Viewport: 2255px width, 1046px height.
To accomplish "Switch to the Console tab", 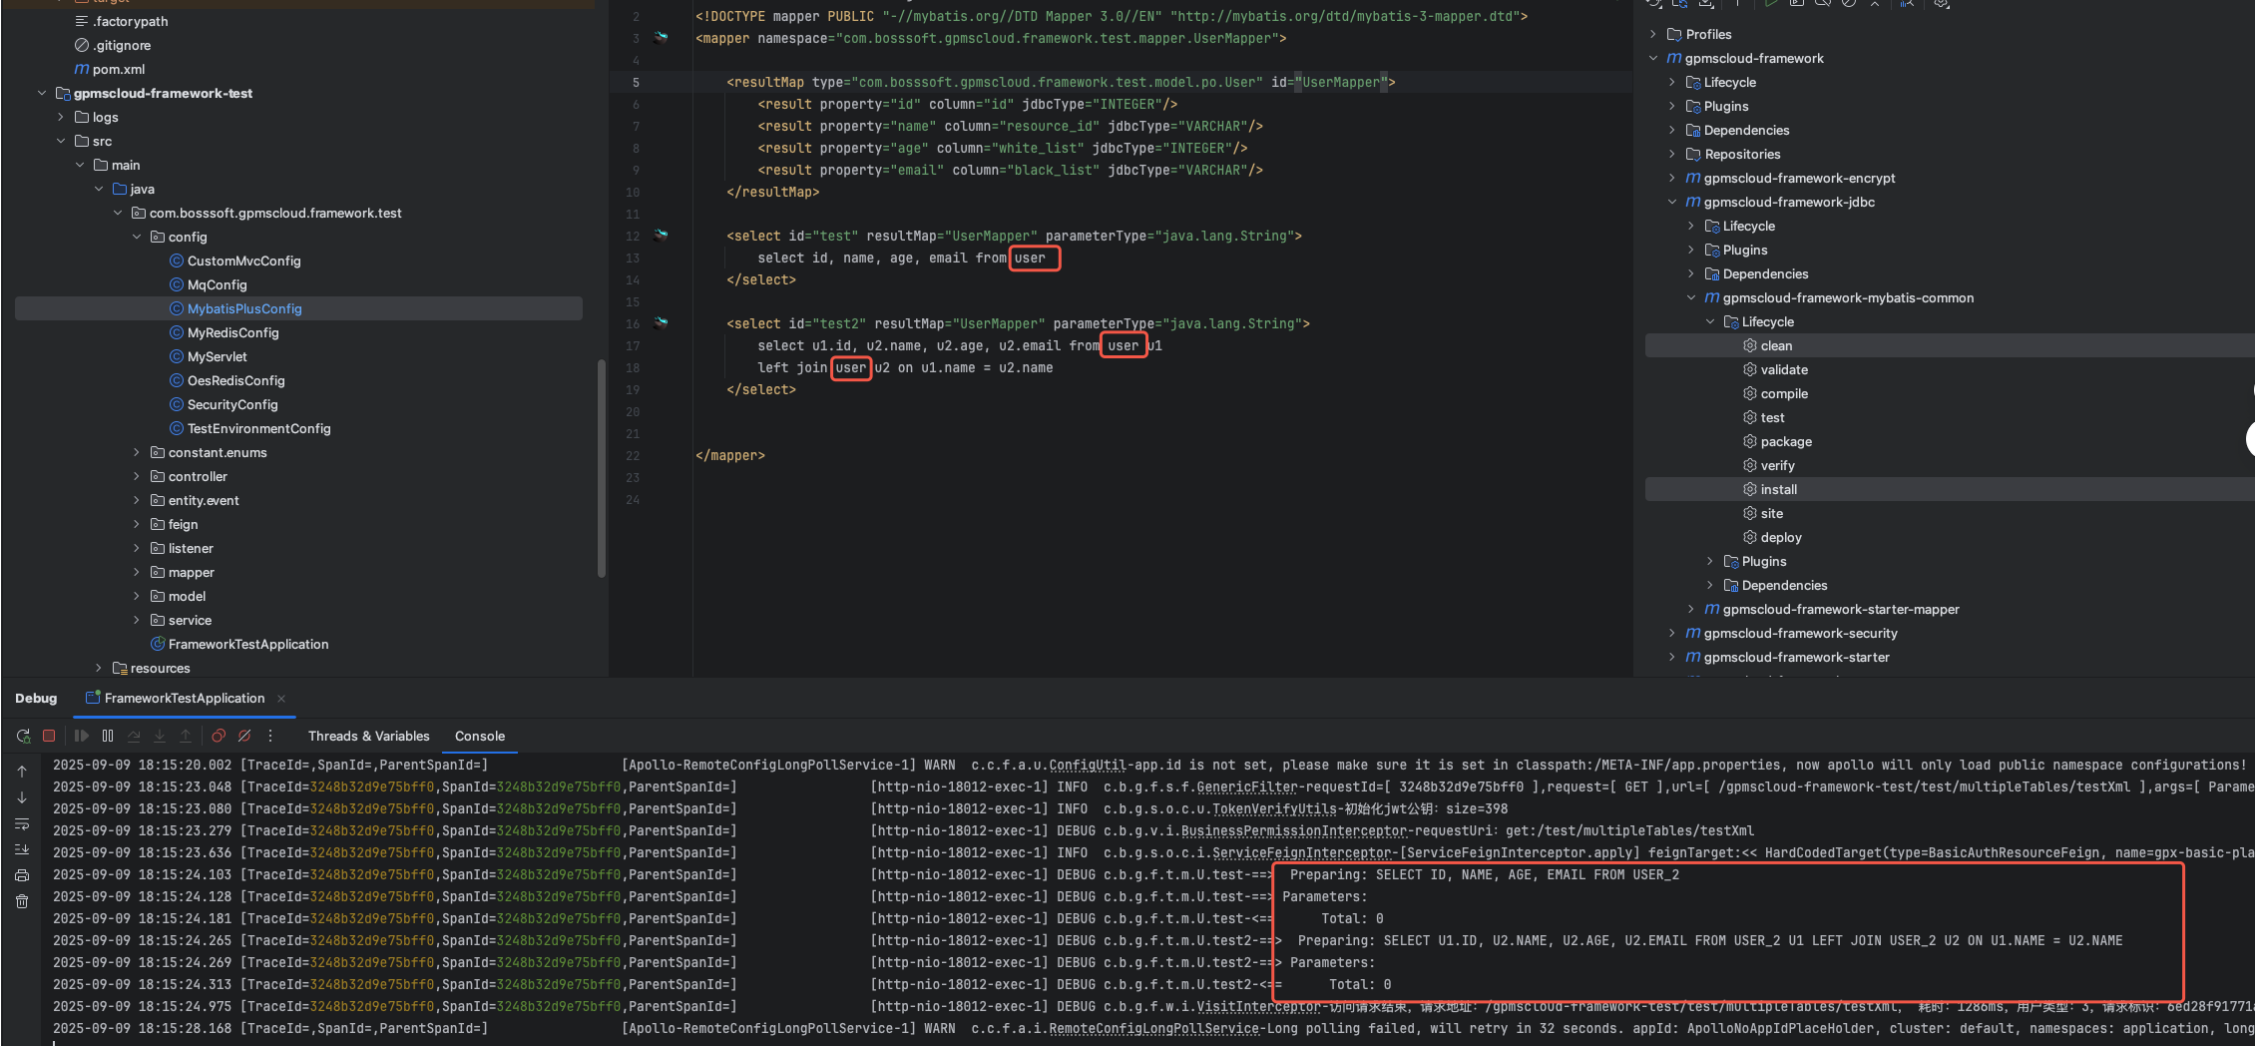I will click(x=480, y=736).
